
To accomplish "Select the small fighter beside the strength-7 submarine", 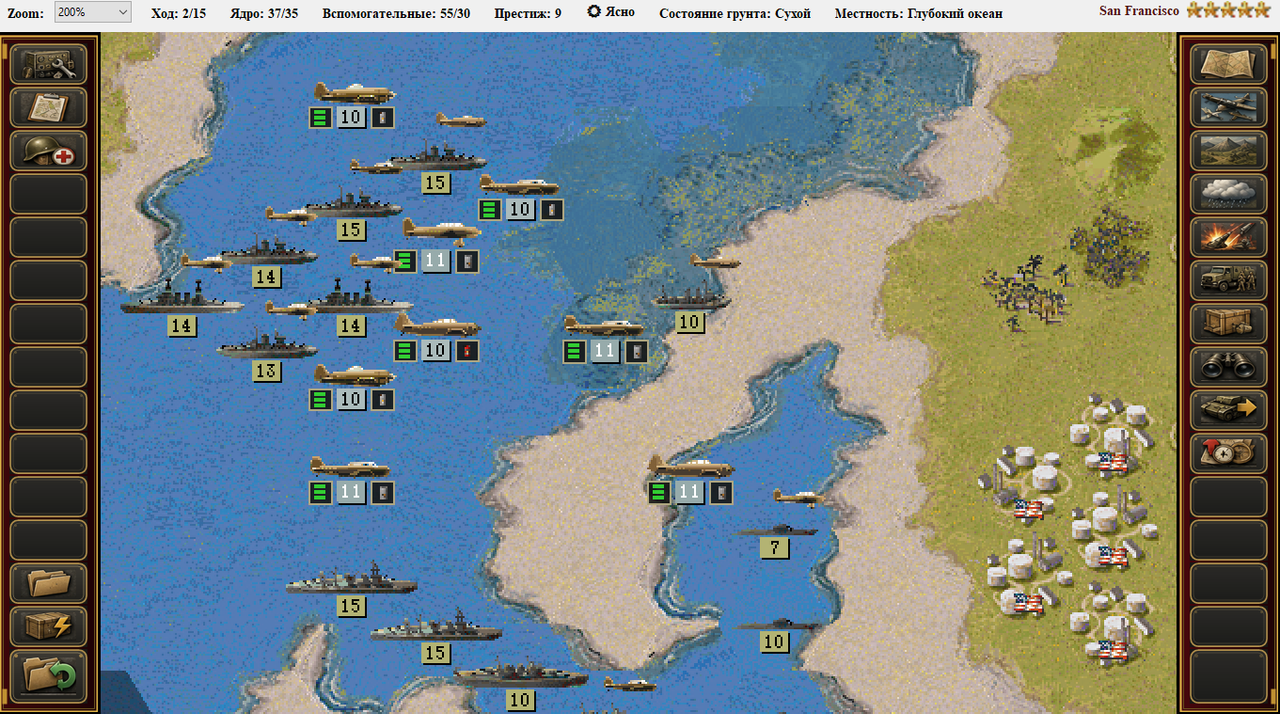I will click(798, 497).
